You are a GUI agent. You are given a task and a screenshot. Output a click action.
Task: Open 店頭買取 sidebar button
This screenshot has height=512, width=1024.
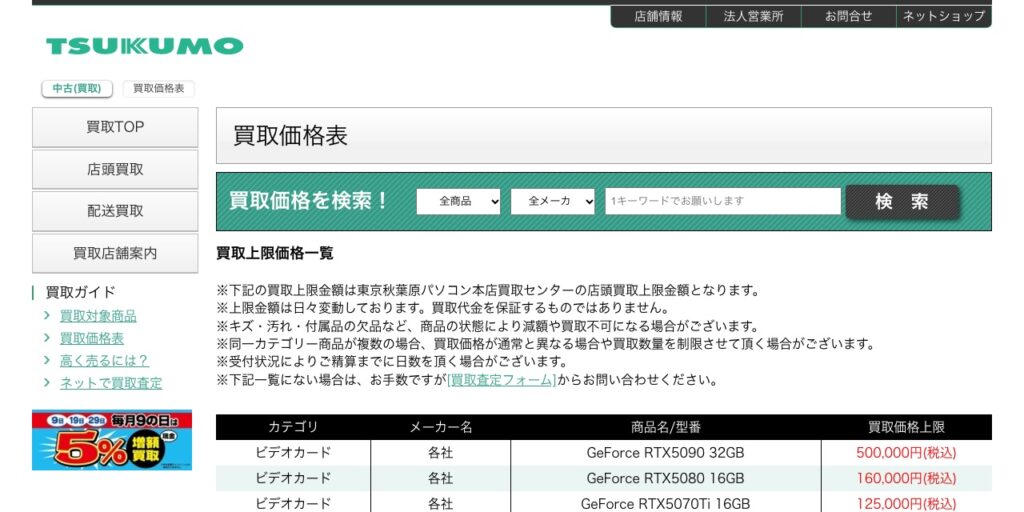tap(115, 169)
